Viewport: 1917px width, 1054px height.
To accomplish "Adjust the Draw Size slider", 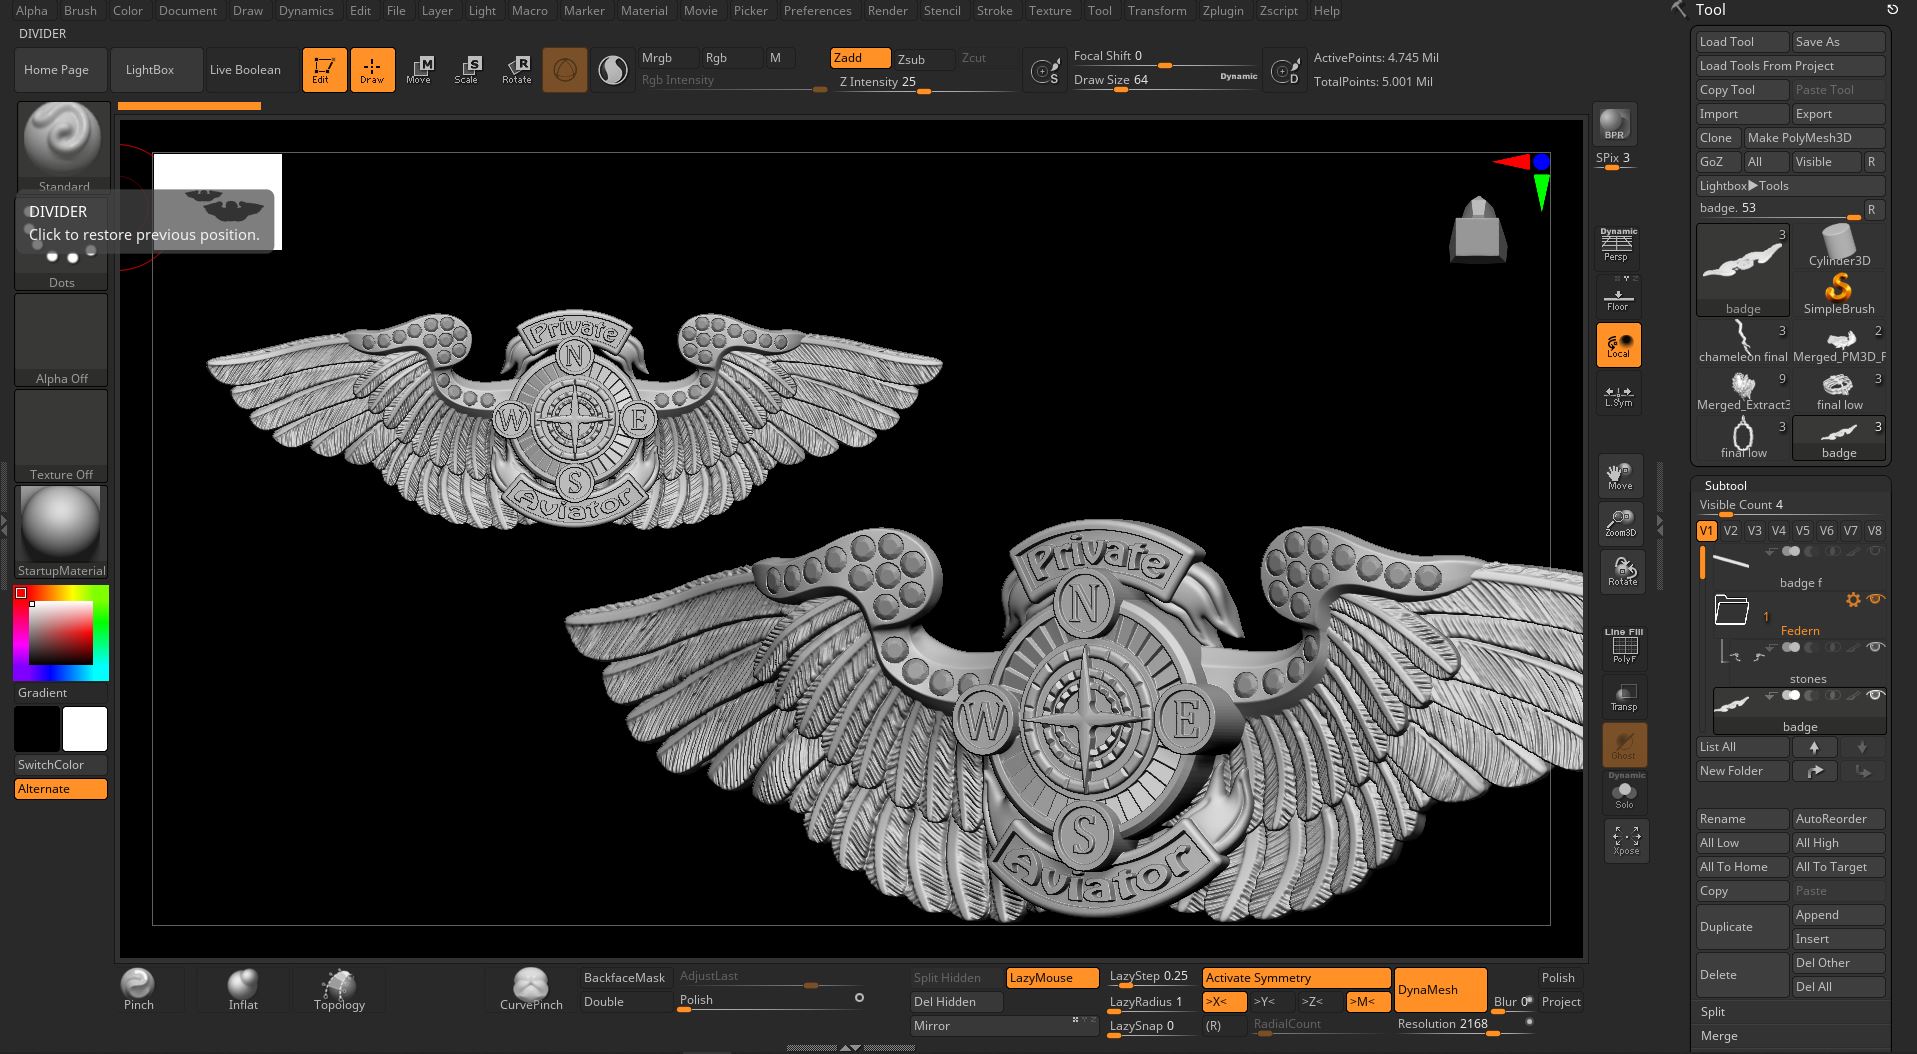I will 1165,81.
